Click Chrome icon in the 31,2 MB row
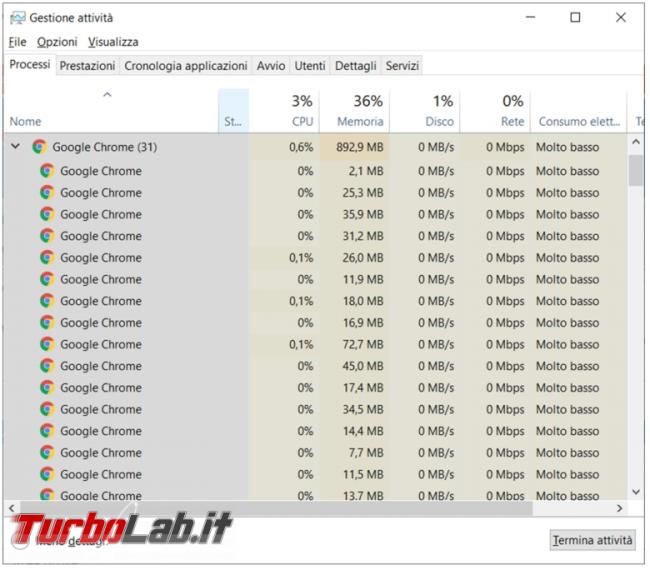The image size is (650, 570). (x=47, y=236)
